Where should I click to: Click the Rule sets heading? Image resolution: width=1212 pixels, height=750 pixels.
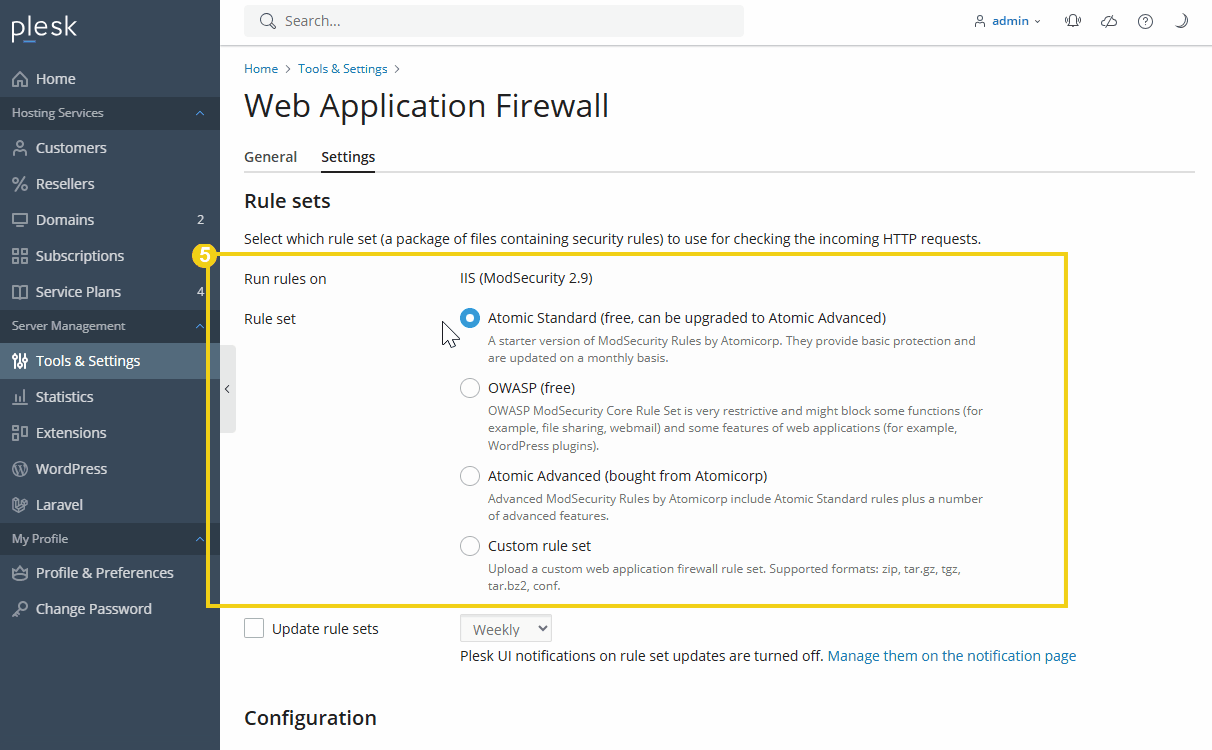tap(287, 201)
